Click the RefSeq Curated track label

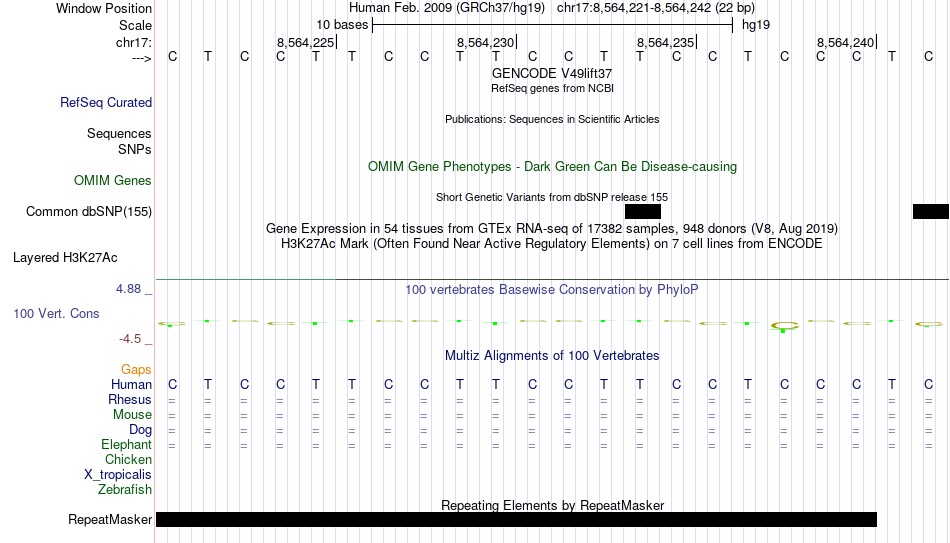click(x=105, y=102)
